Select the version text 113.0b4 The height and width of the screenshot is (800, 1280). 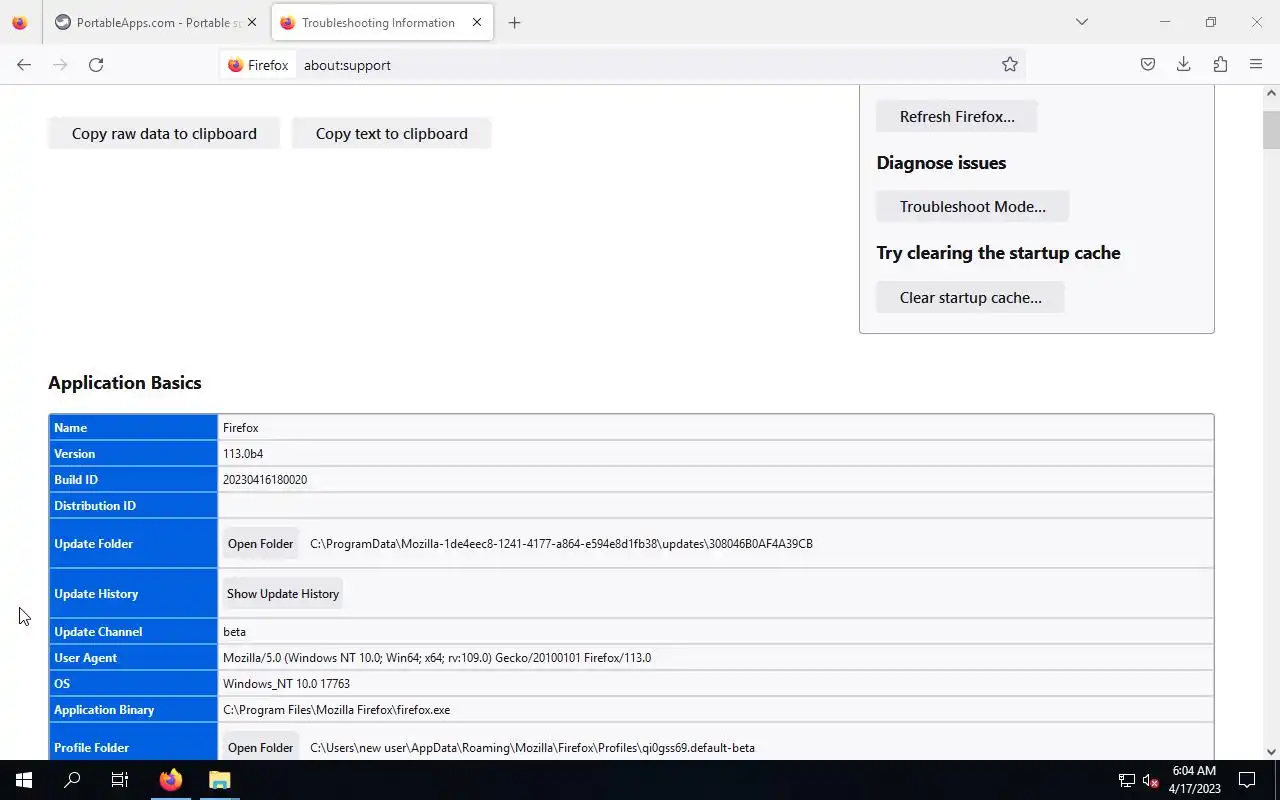pyautogui.click(x=243, y=454)
